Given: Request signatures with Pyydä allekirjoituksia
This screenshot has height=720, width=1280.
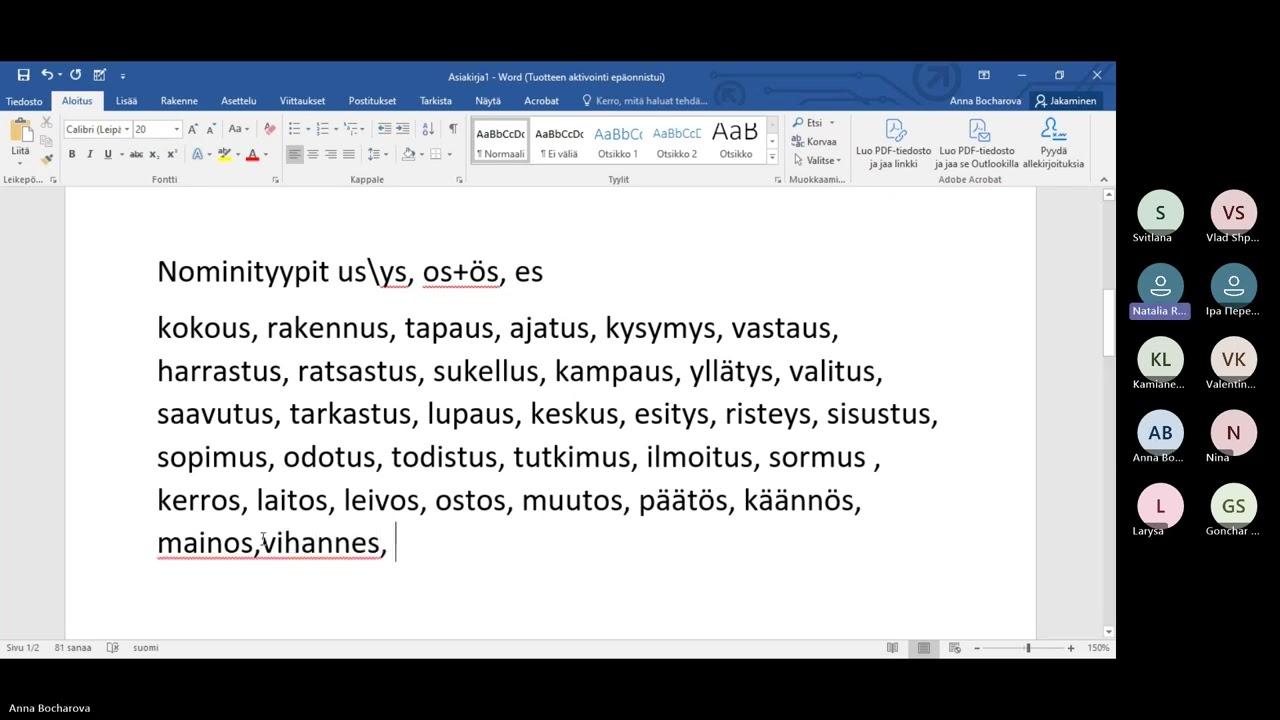Looking at the screenshot, I should (x=1053, y=143).
